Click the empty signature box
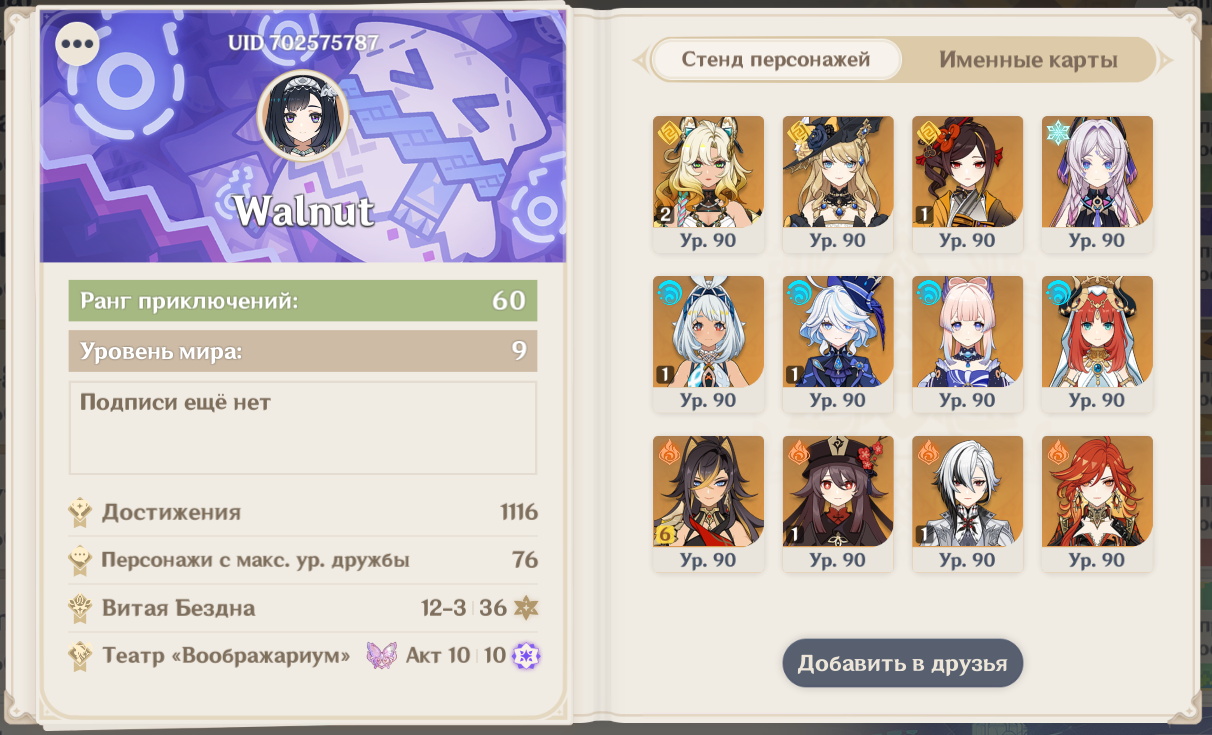The width and height of the screenshot is (1212, 735). point(303,427)
